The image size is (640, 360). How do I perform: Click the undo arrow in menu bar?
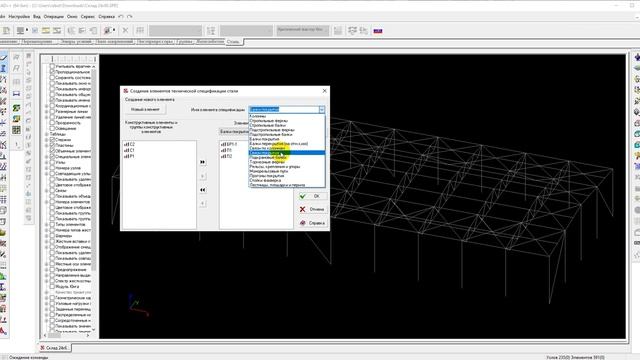(x=121, y=17)
